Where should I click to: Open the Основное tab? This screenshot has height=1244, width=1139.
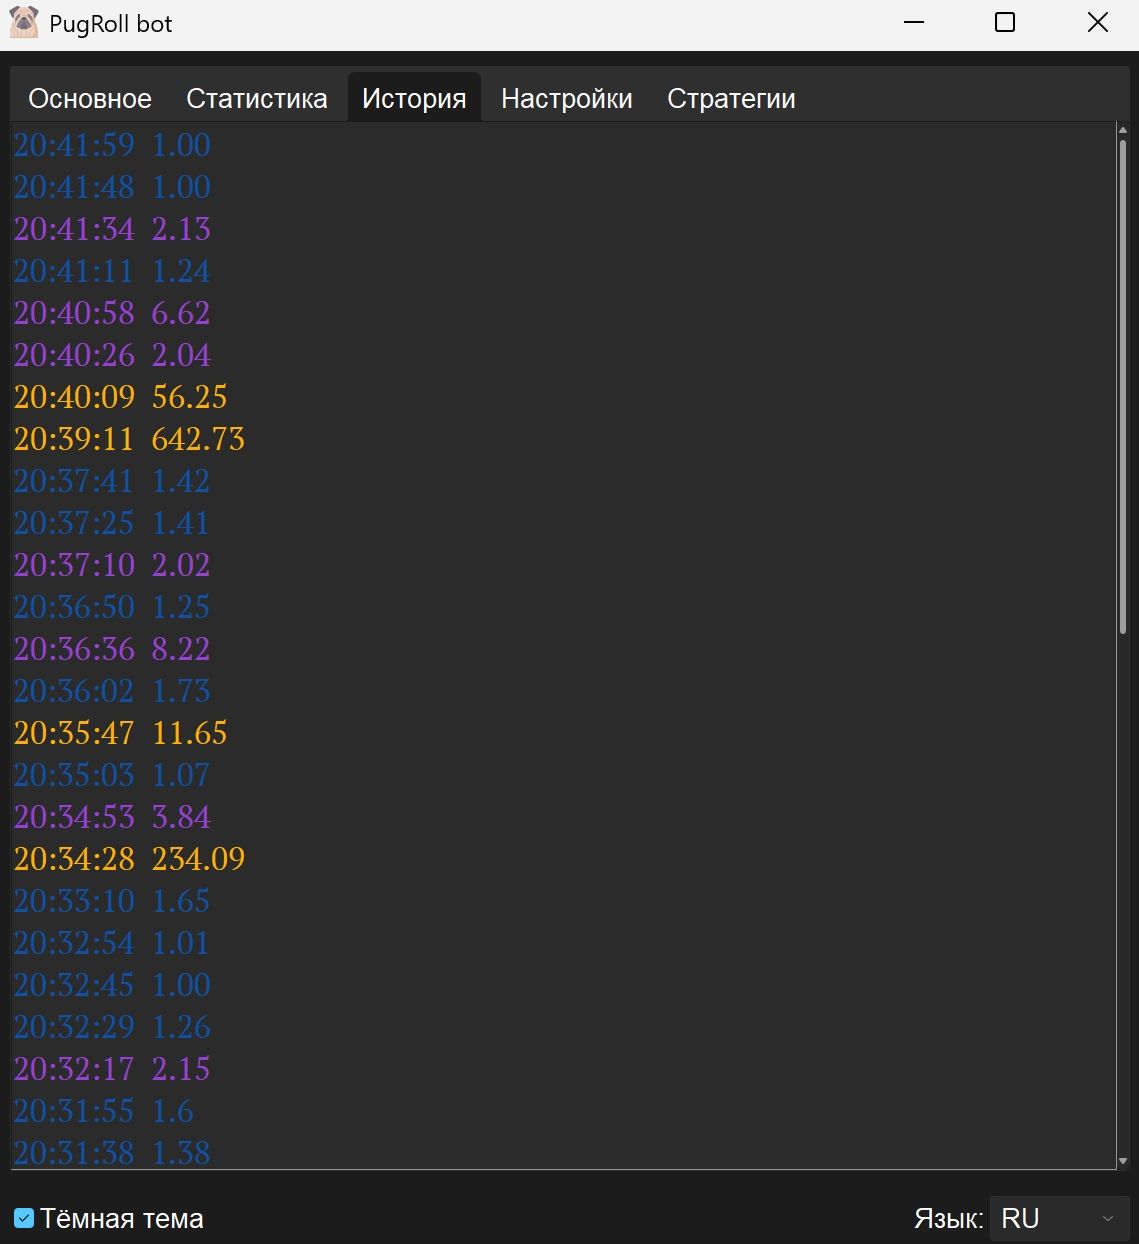[90, 98]
